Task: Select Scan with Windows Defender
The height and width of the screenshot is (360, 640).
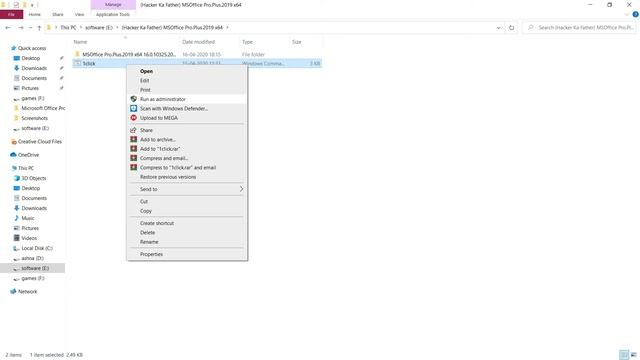Action: point(187,109)
